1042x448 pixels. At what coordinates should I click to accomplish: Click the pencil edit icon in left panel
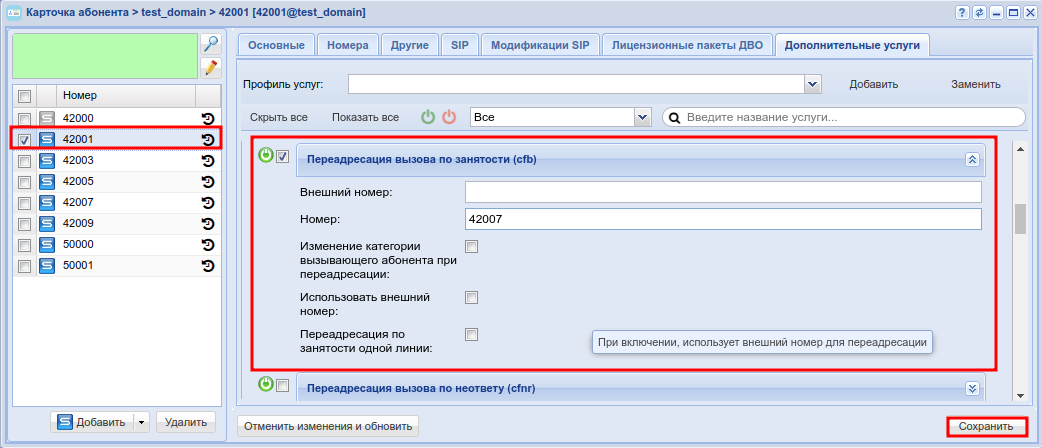point(210,67)
